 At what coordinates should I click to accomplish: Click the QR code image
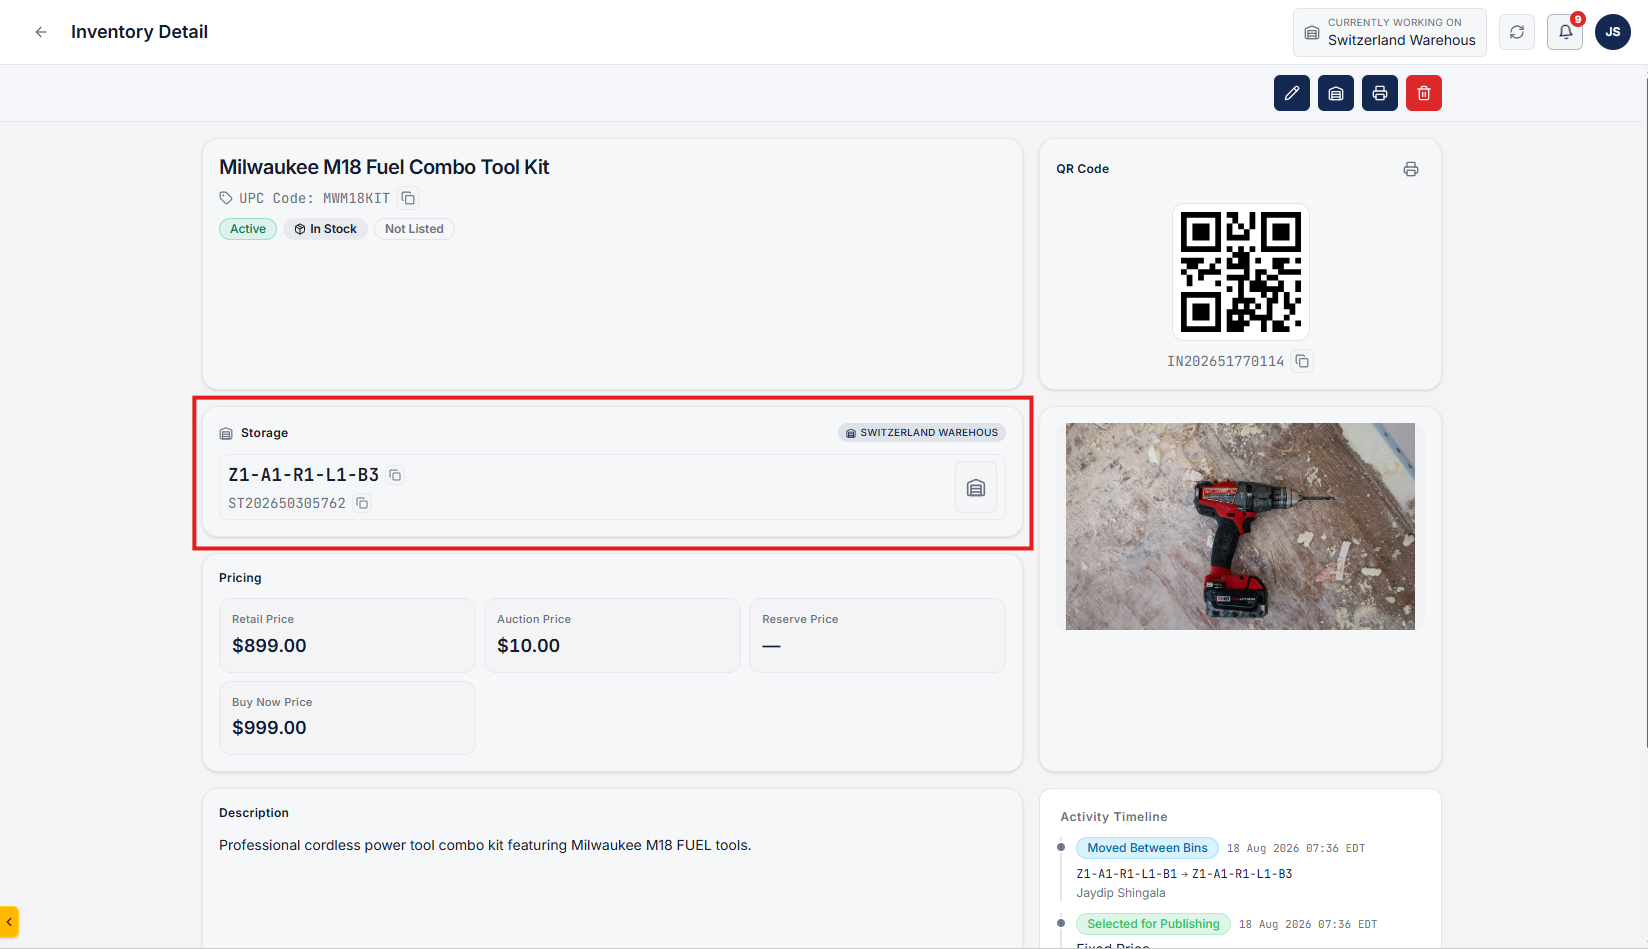1241,272
